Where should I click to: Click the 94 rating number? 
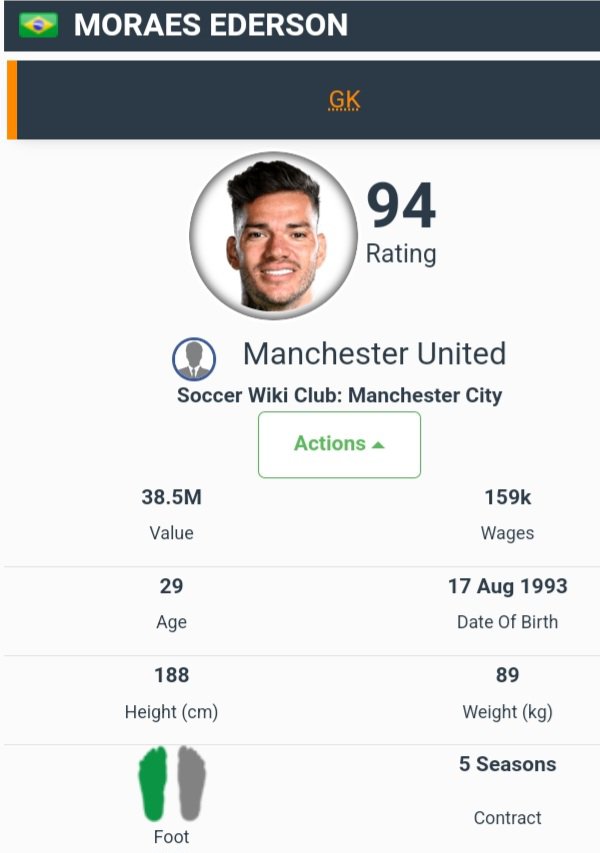point(401,205)
